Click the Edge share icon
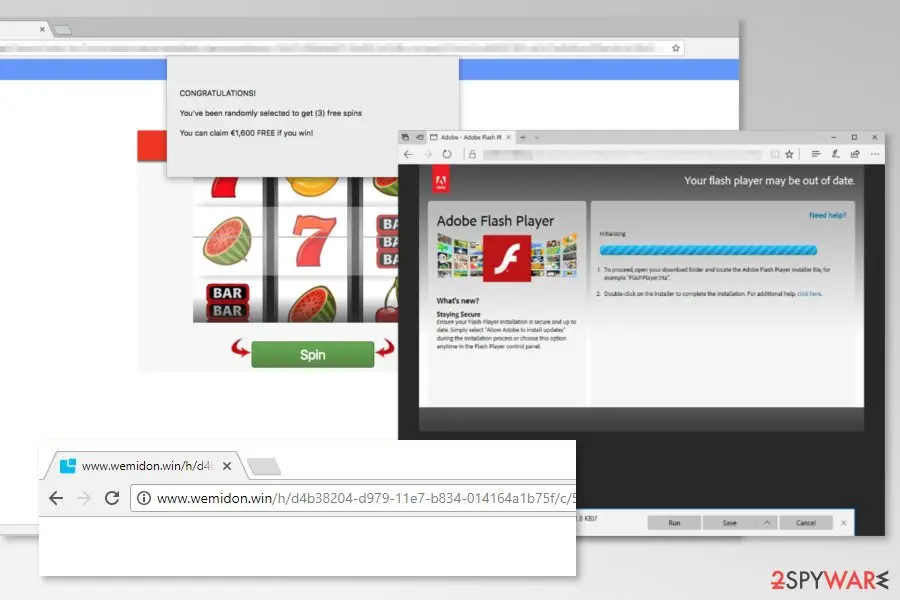The width and height of the screenshot is (900, 600). pyautogui.click(x=855, y=154)
